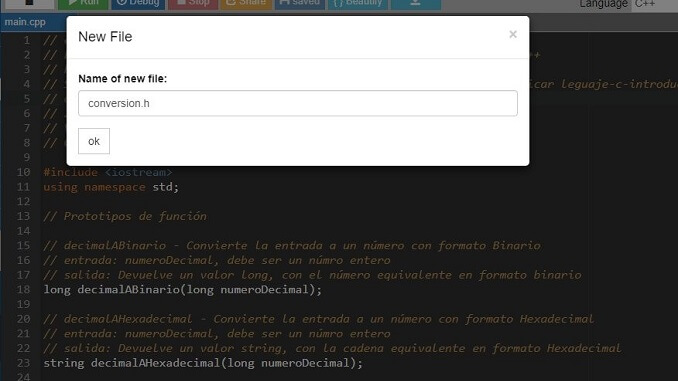Click the '#include <iostream>' line in the editor
678x381 pixels.
[108, 172]
